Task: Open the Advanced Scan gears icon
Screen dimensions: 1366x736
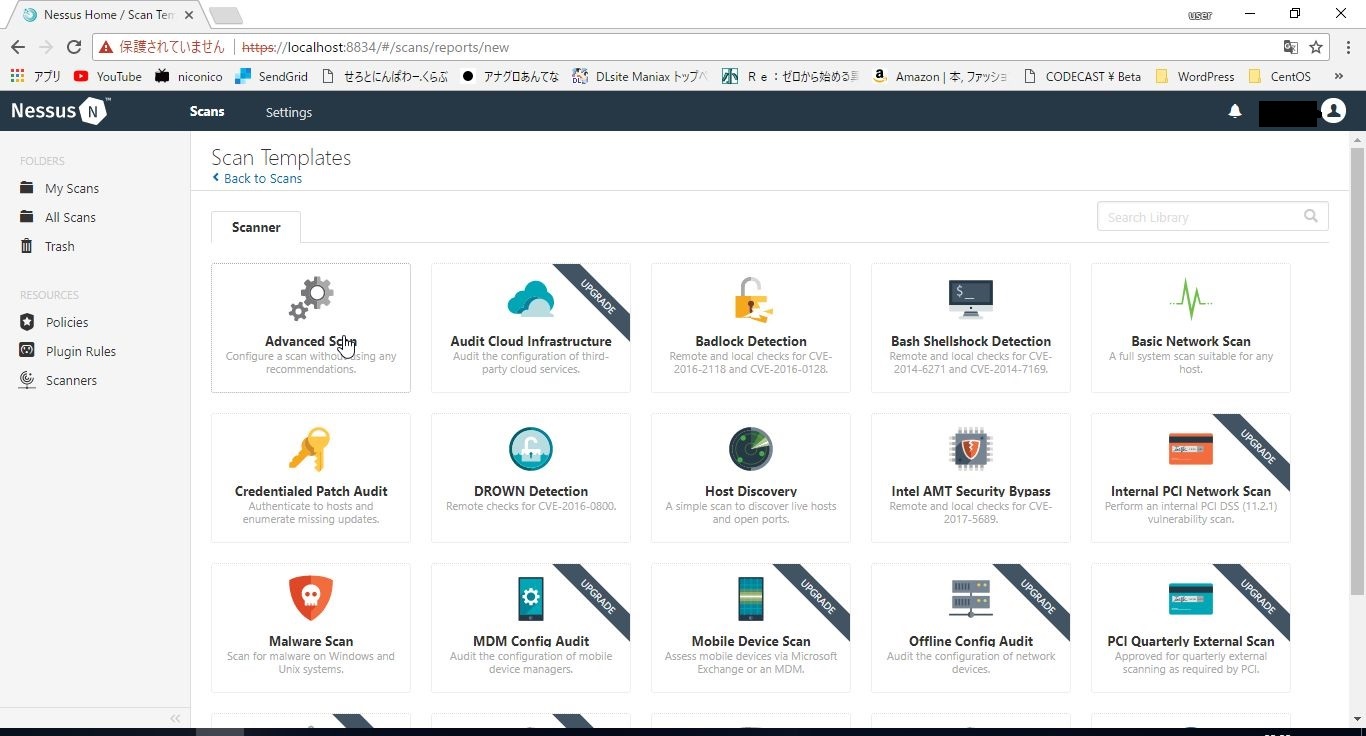Action: coord(311,299)
